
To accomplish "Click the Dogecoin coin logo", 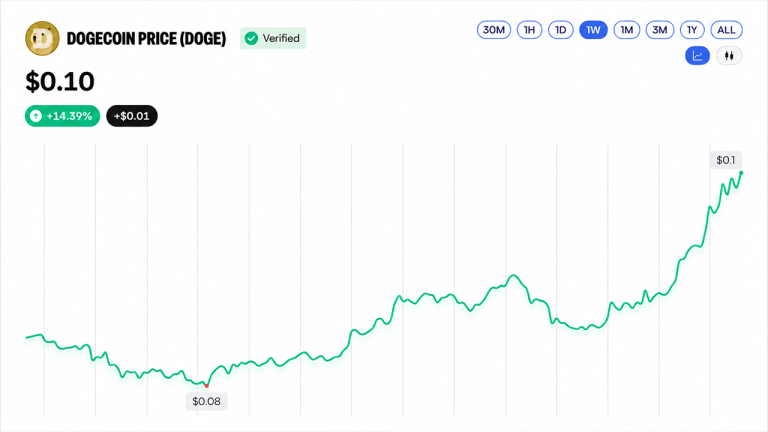I will [42, 38].
